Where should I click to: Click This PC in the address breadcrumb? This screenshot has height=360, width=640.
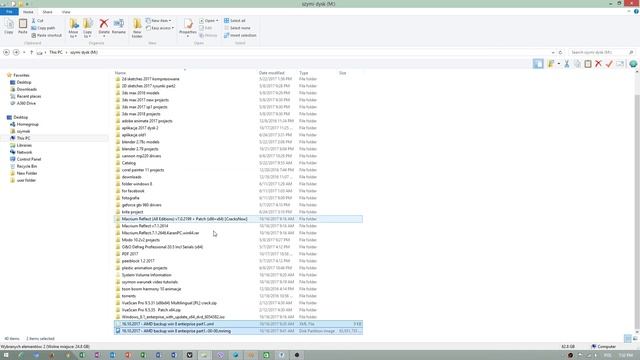click(x=56, y=52)
